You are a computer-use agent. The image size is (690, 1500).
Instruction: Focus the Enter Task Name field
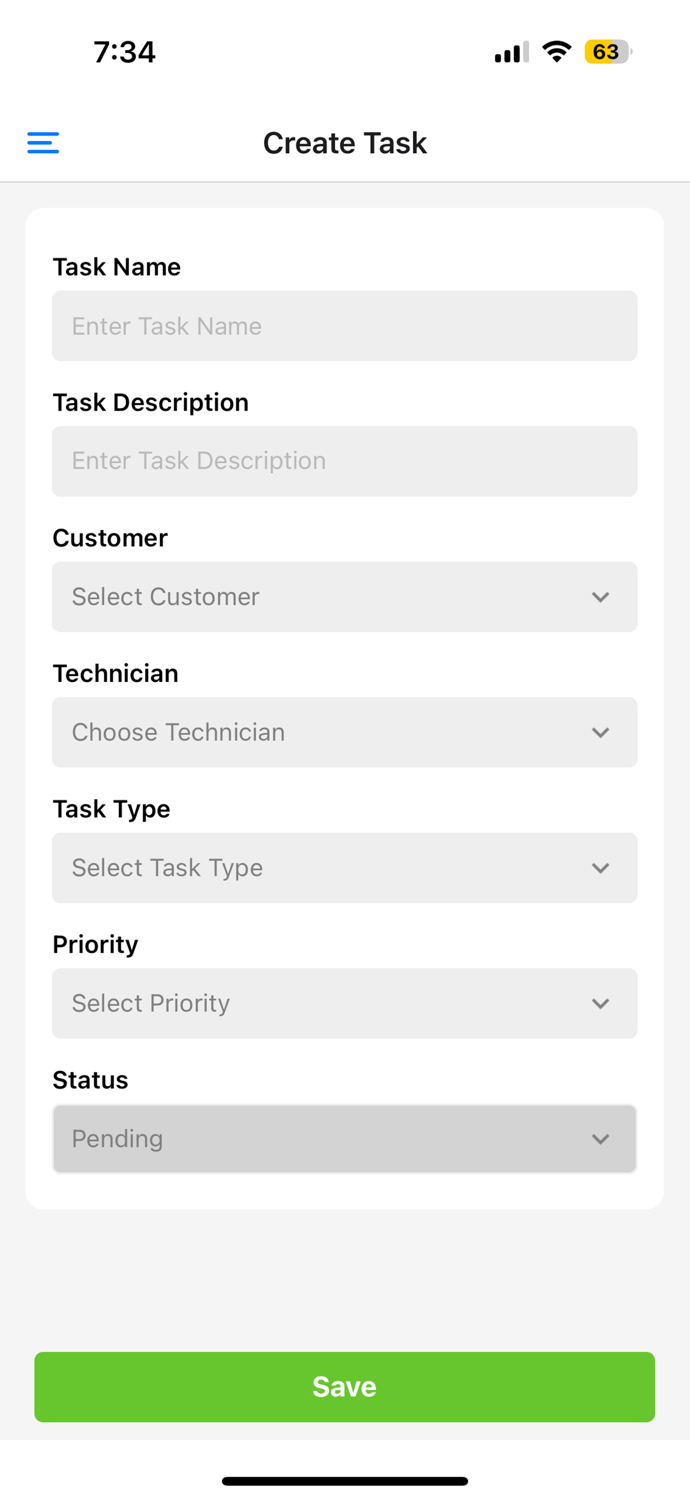click(x=344, y=326)
